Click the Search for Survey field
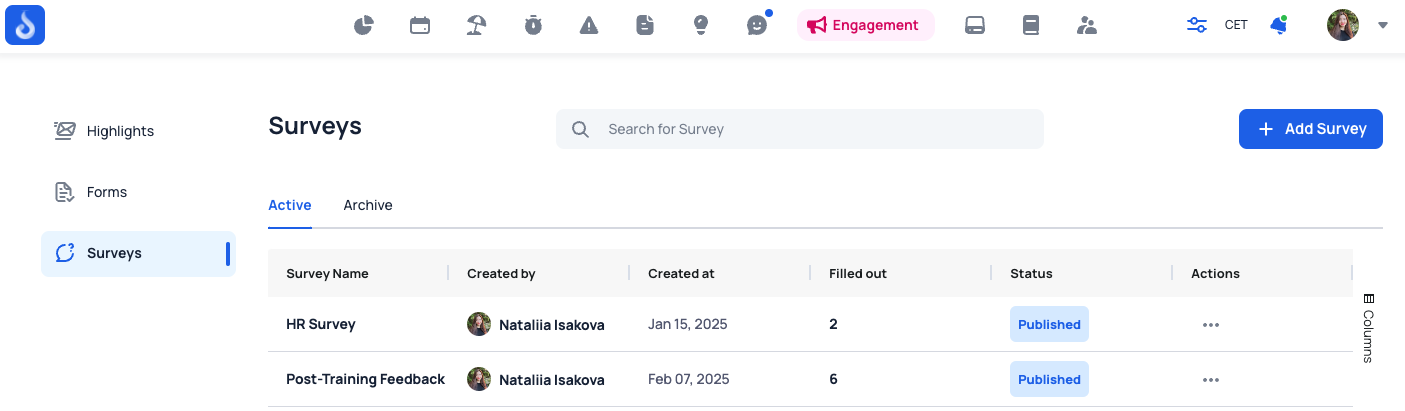 800,129
